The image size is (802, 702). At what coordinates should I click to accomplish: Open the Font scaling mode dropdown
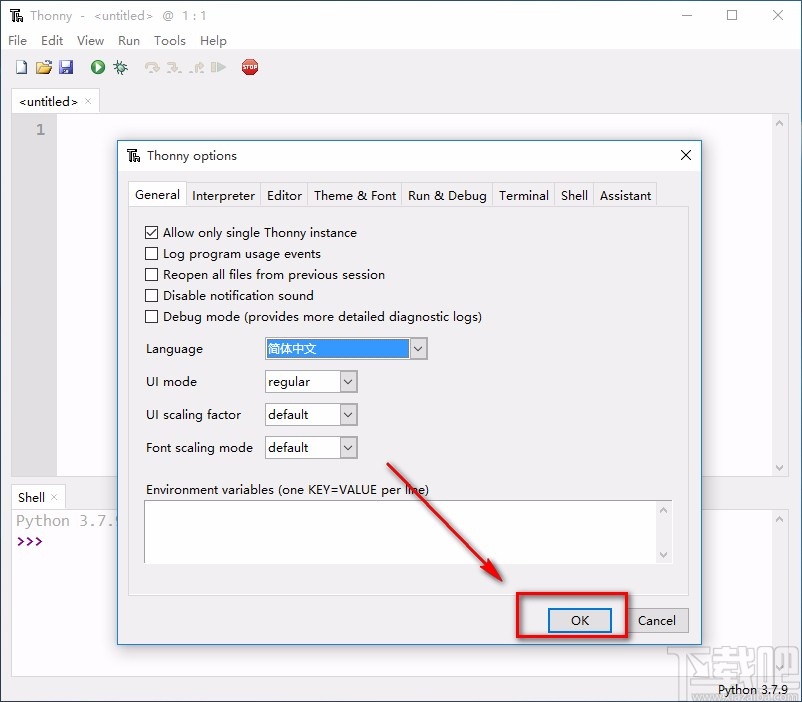click(348, 448)
